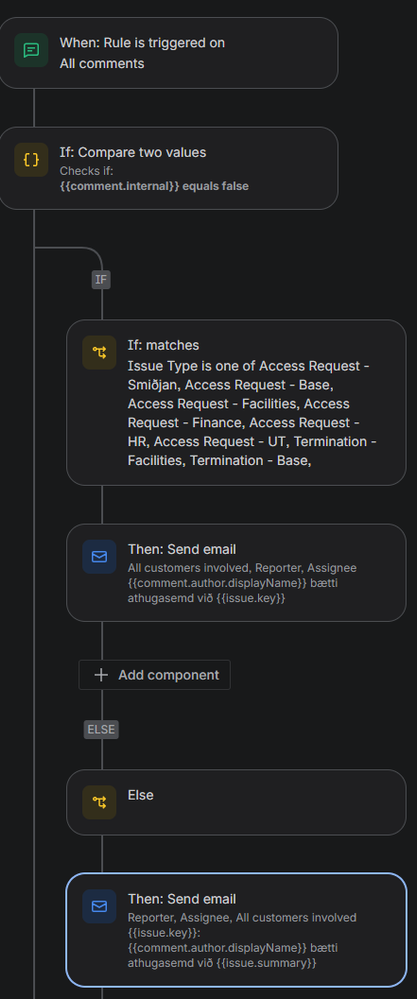Open the 'When: Rule is triggered on' card

tap(168, 53)
